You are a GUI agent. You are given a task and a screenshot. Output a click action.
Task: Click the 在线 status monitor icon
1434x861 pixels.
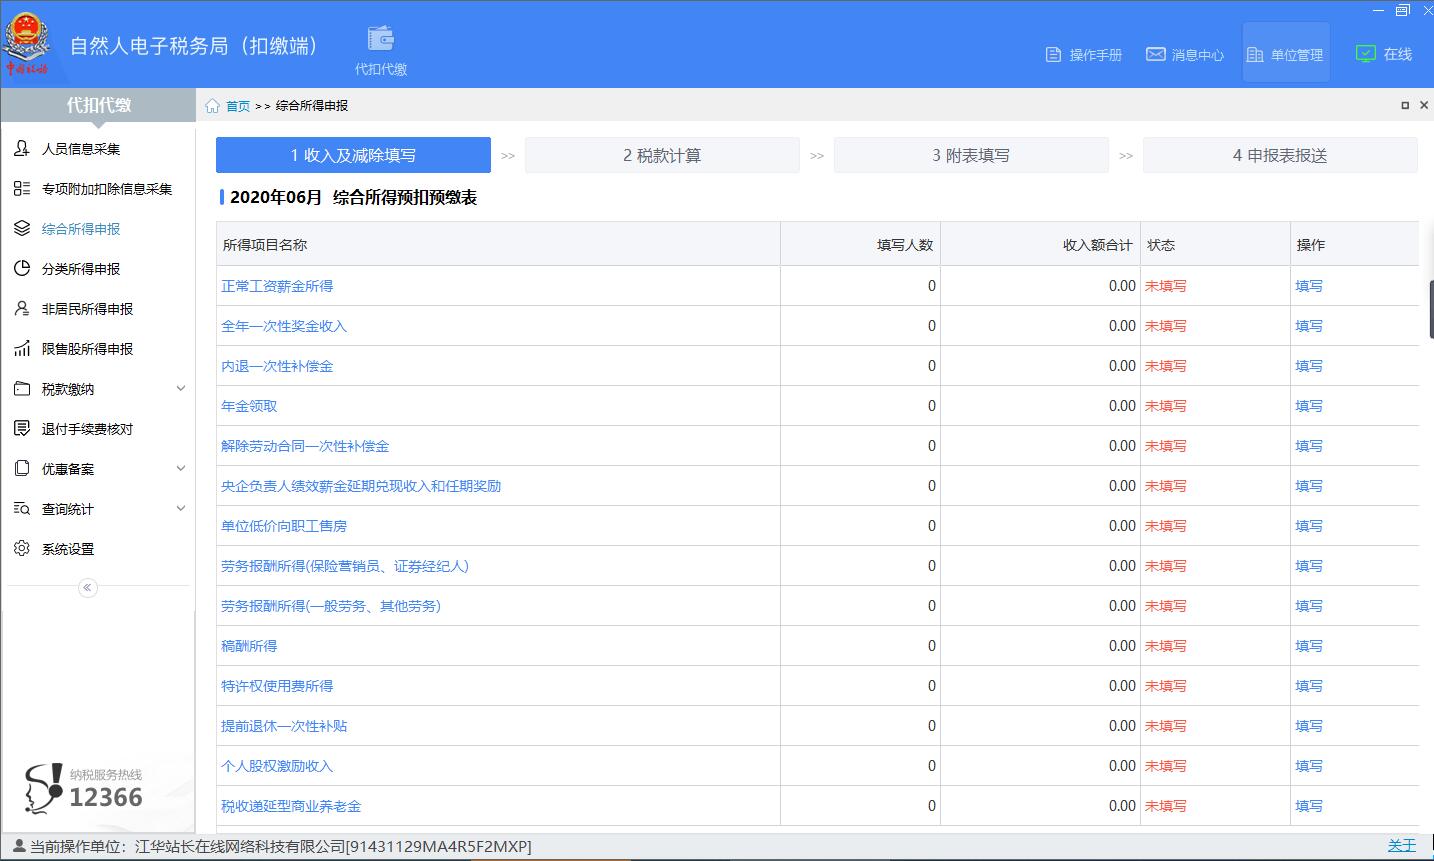coord(1366,54)
